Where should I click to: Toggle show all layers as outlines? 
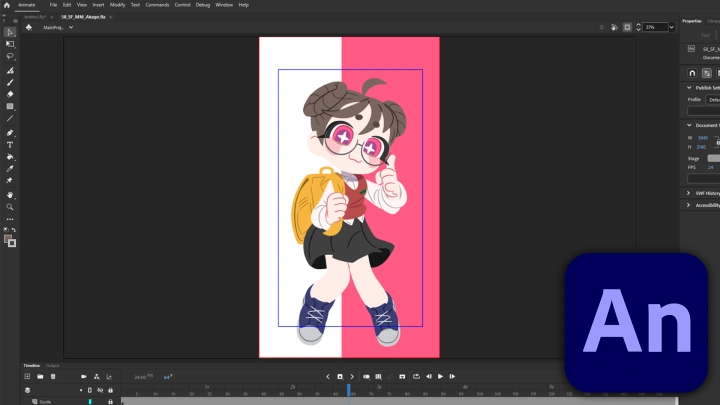click(x=90, y=390)
